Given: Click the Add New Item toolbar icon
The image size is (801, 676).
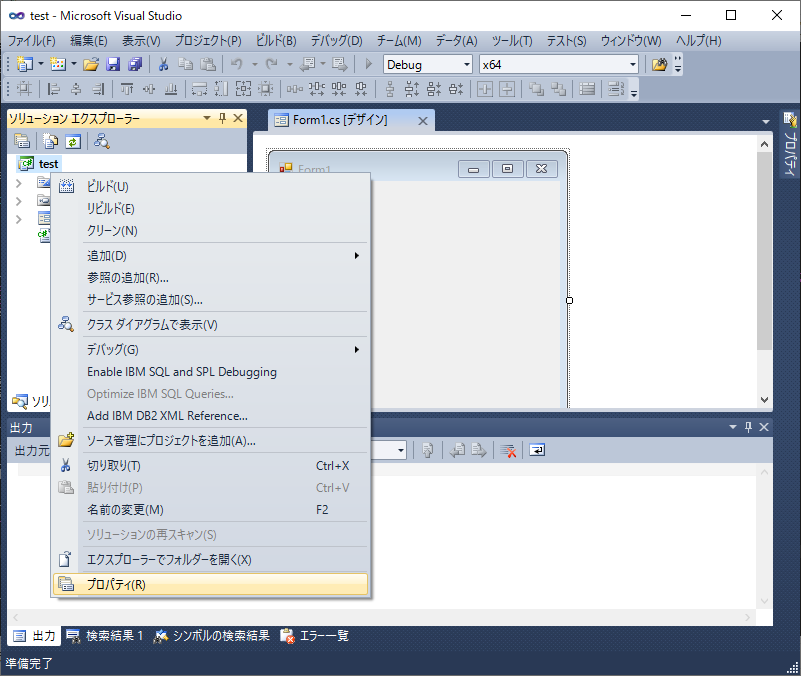Looking at the screenshot, I should click(x=58, y=64).
